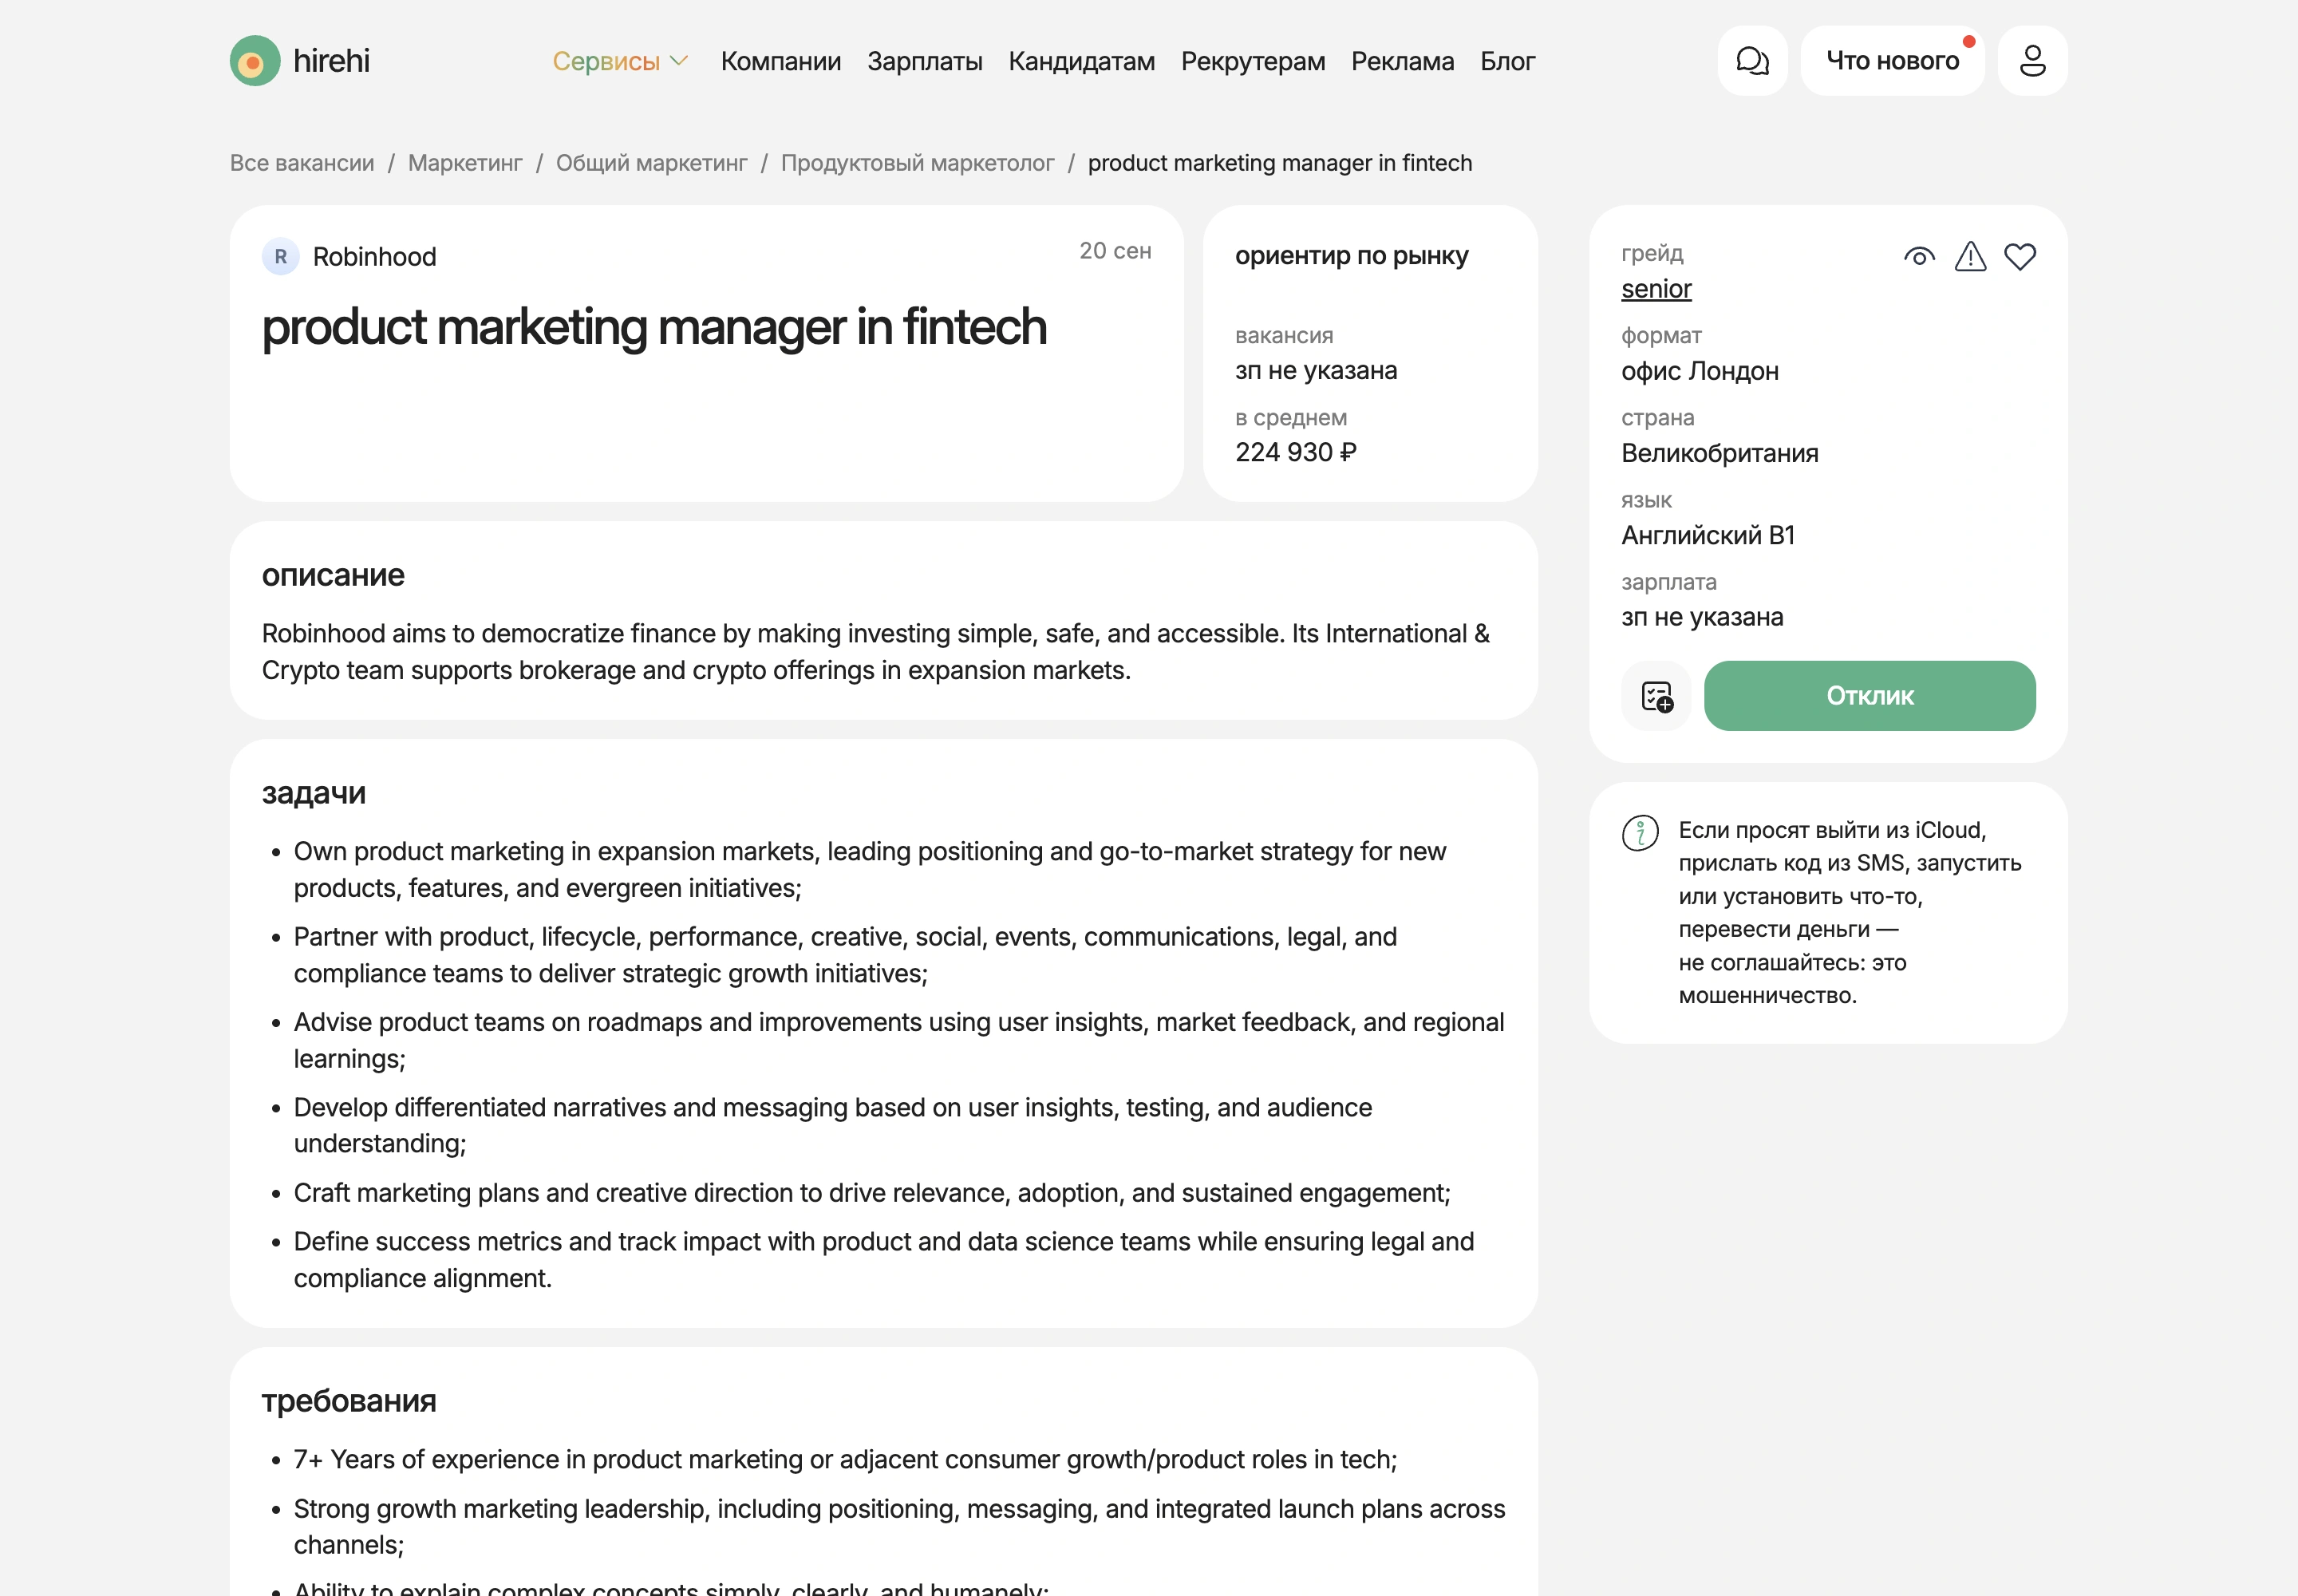Click the описание section heading
The width and height of the screenshot is (2298, 1596).
click(333, 575)
